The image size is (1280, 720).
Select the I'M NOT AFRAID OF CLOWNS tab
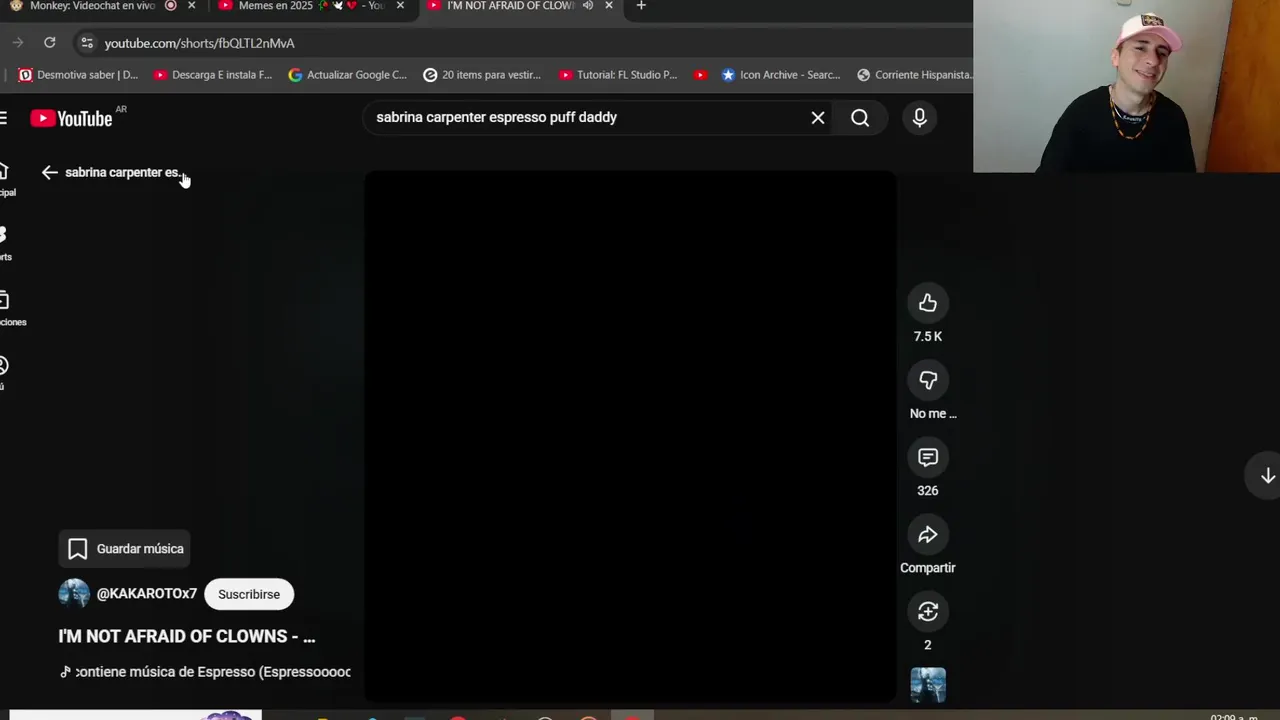pos(510,6)
